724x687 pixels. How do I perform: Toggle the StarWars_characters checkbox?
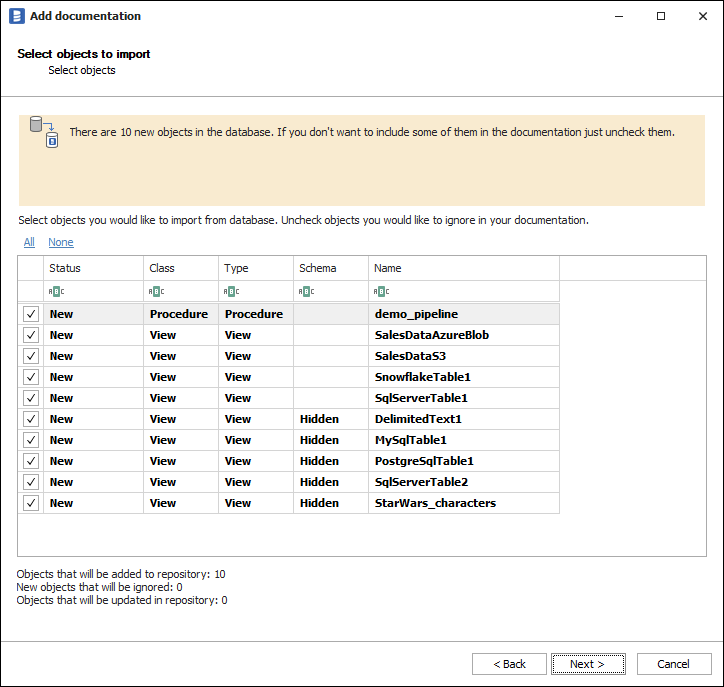(31, 503)
